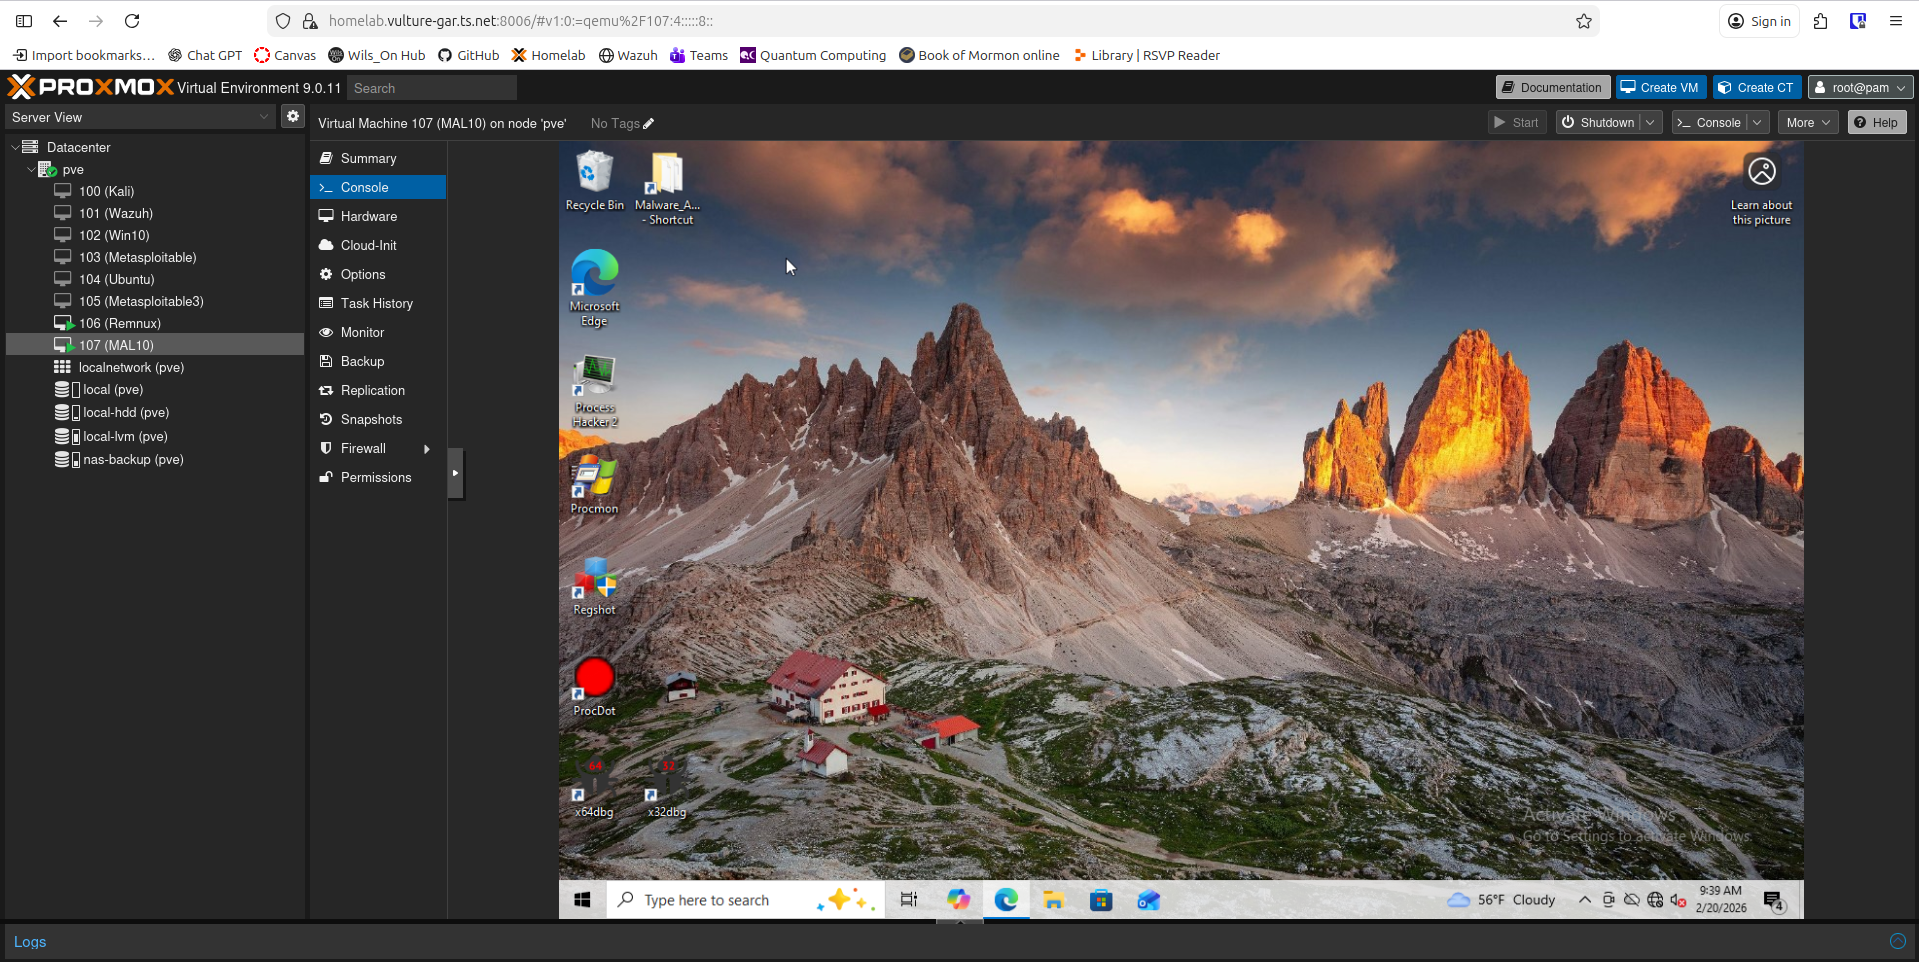The image size is (1919, 962).
Task: Open the browser extensions icon
Action: coord(1820,21)
